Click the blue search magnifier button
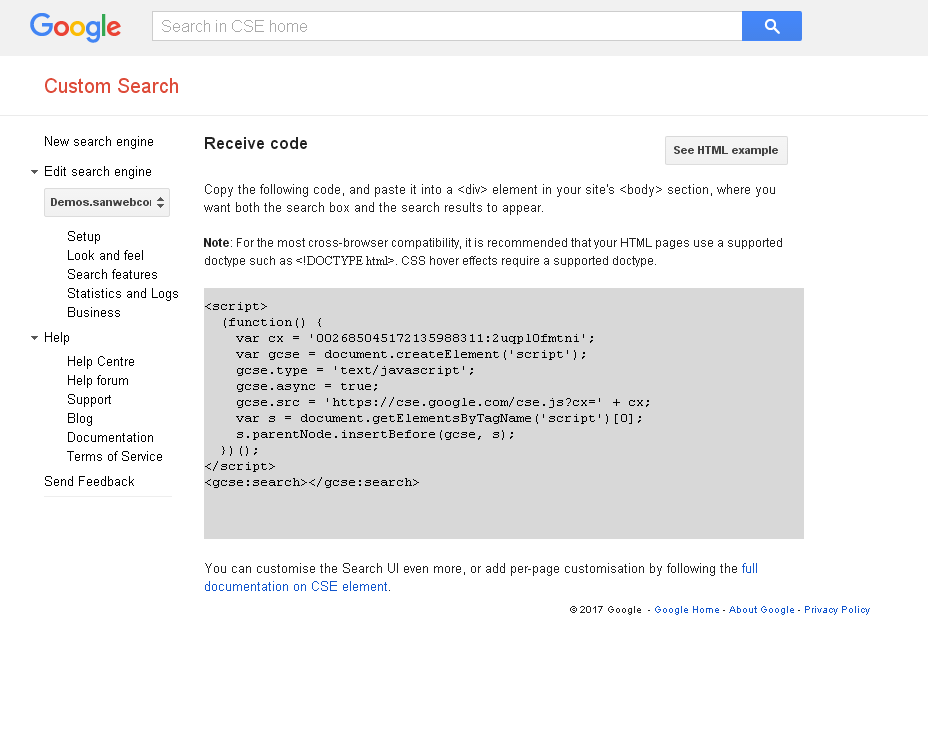This screenshot has width=928, height=743. tap(772, 26)
